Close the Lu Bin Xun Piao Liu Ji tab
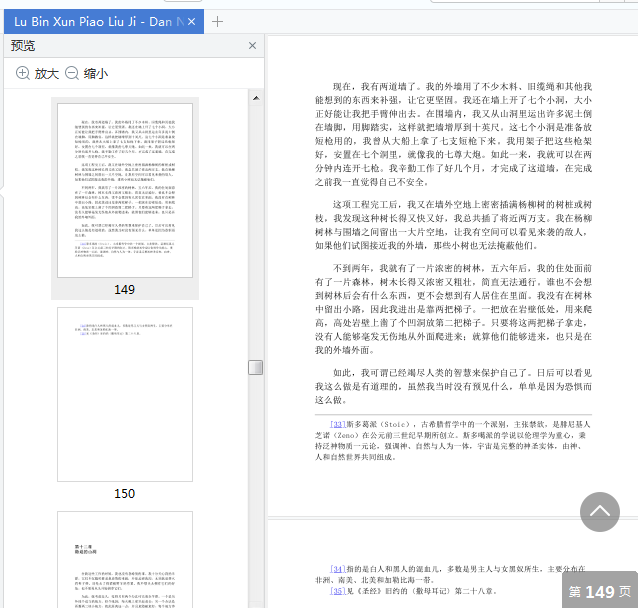The height and width of the screenshot is (608, 638). tap(193, 21)
